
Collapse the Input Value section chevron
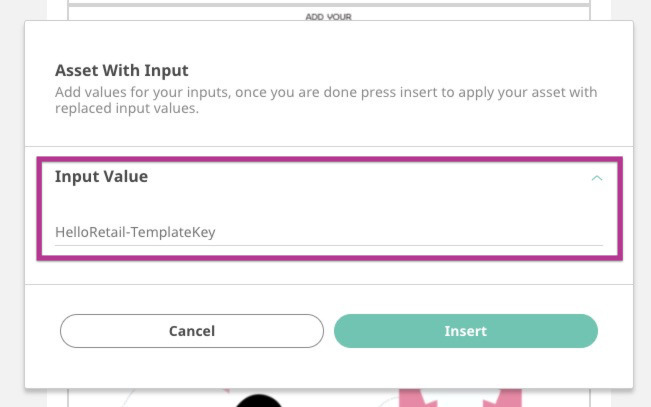coord(597,178)
